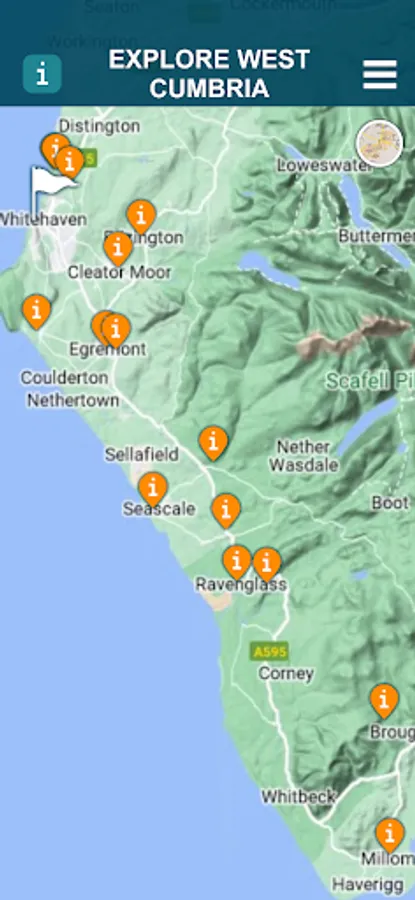Tap the info pin east of Sellafield

tap(213, 444)
